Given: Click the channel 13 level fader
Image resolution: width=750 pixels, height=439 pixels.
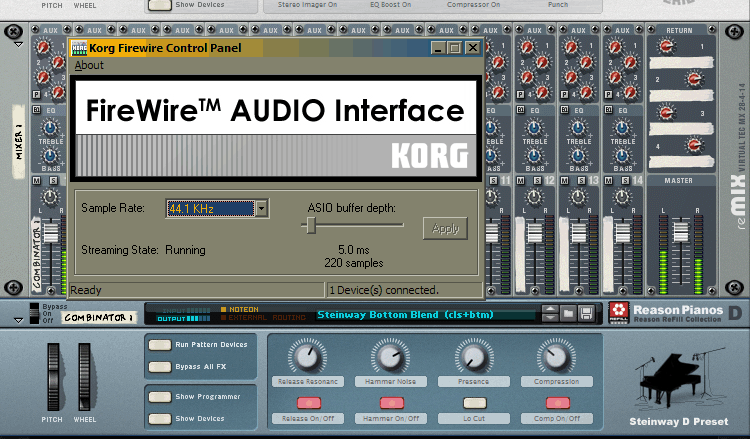Looking at the screenshot, I should click(579, 233).
